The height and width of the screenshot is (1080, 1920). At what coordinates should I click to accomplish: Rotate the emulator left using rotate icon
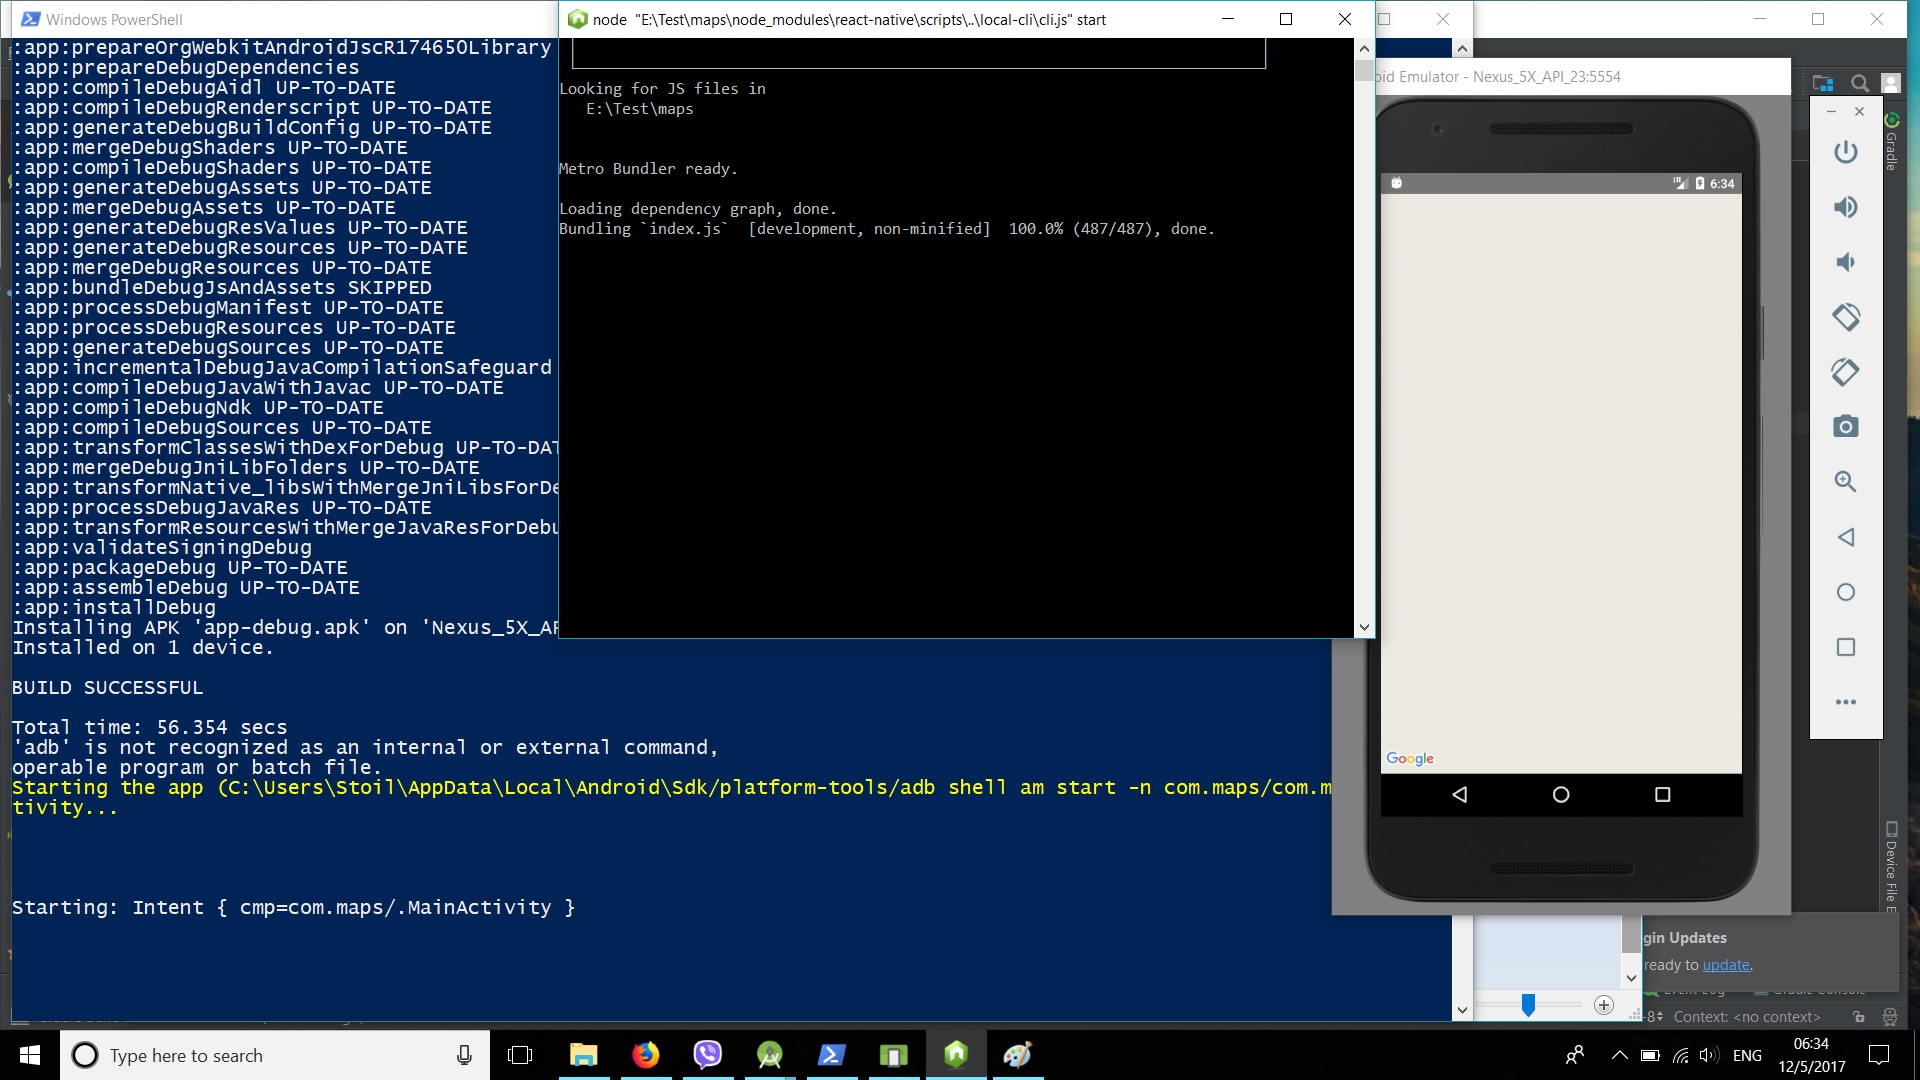[x=1845, y=317]
